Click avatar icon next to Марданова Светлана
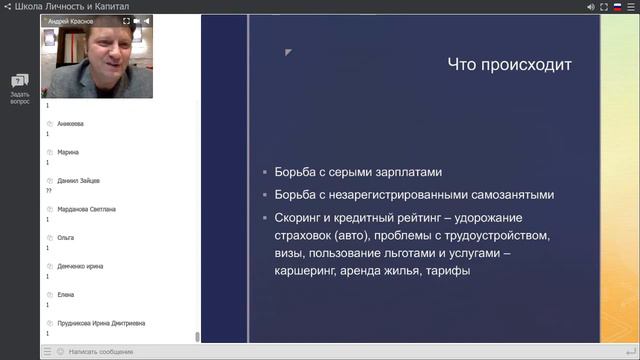Image resolution: width=640 pixels, height=360 pixels. click(x=50, y=209)
